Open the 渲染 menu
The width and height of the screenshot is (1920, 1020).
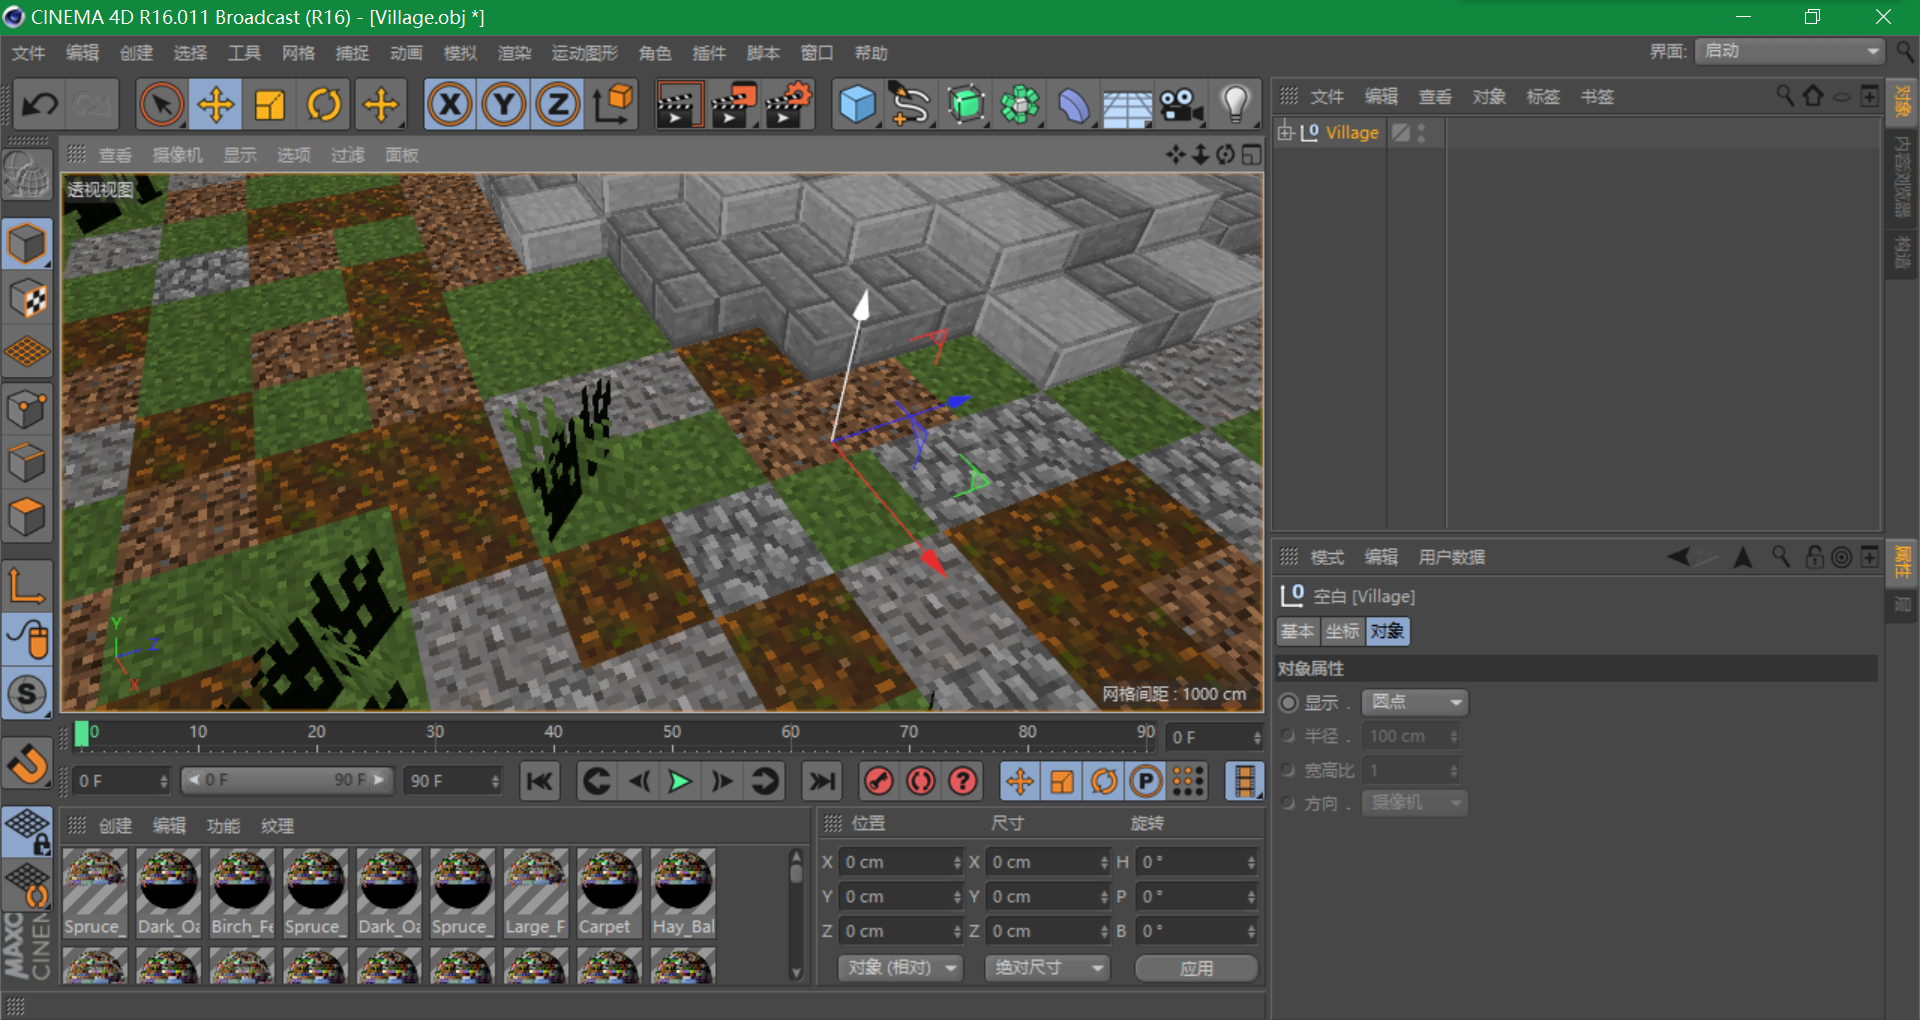pos(514,53)
